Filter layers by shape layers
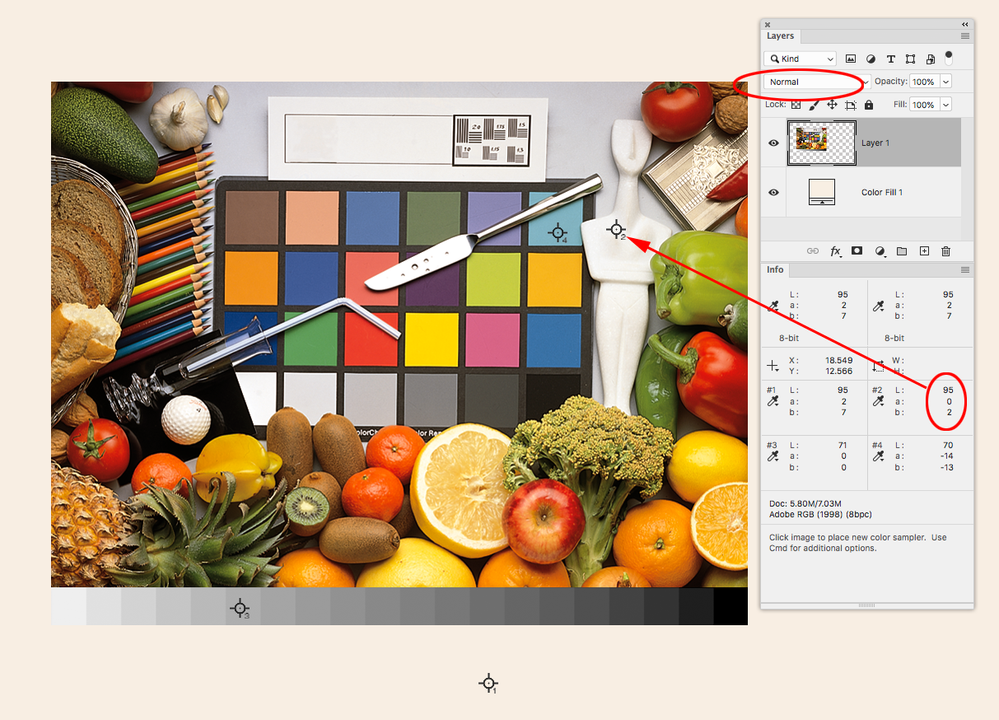 coord(910,59)
